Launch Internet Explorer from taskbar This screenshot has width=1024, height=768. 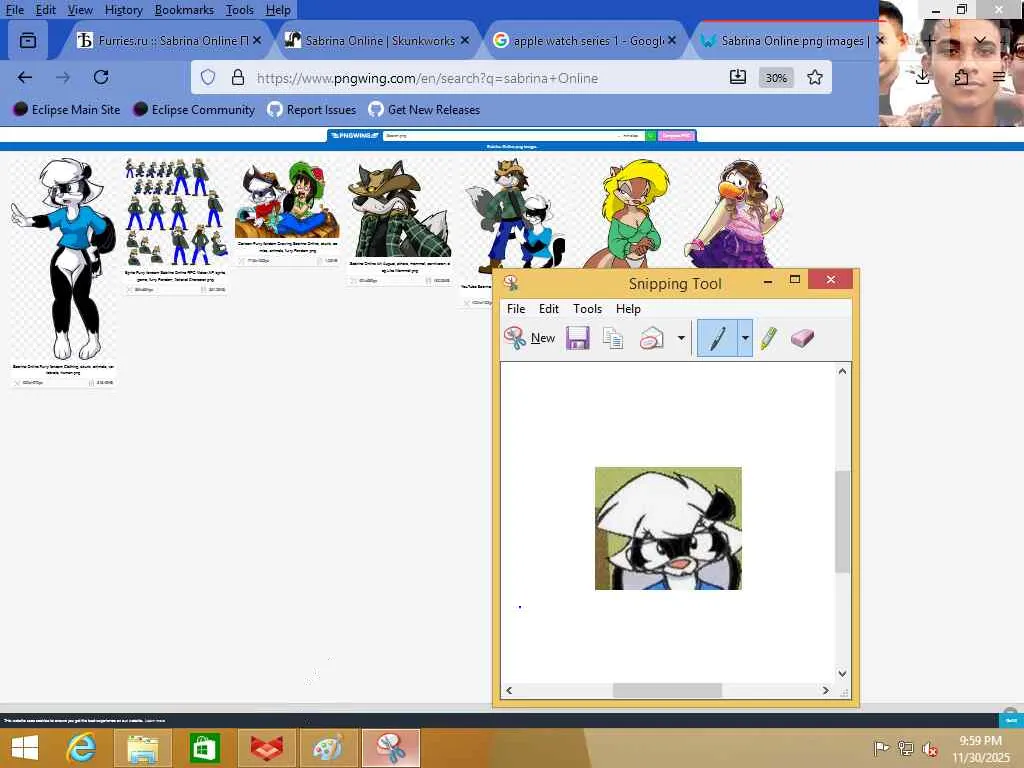point(81,748)
